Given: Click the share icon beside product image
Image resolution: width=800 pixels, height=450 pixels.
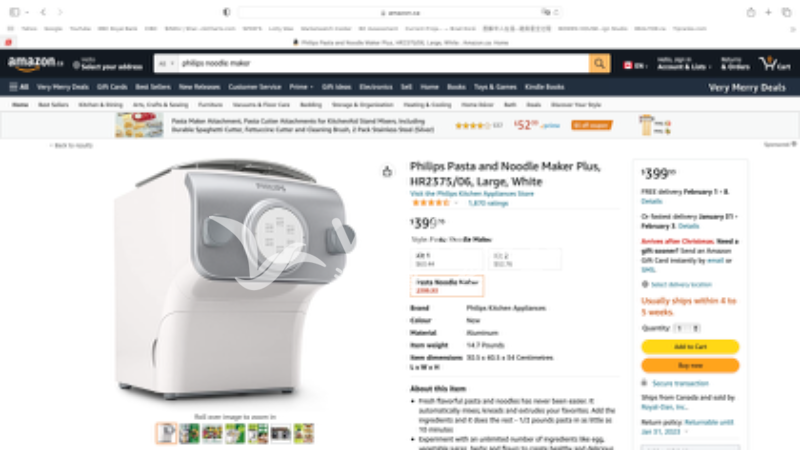Looking at the screenshot, I should click(387, 171).
